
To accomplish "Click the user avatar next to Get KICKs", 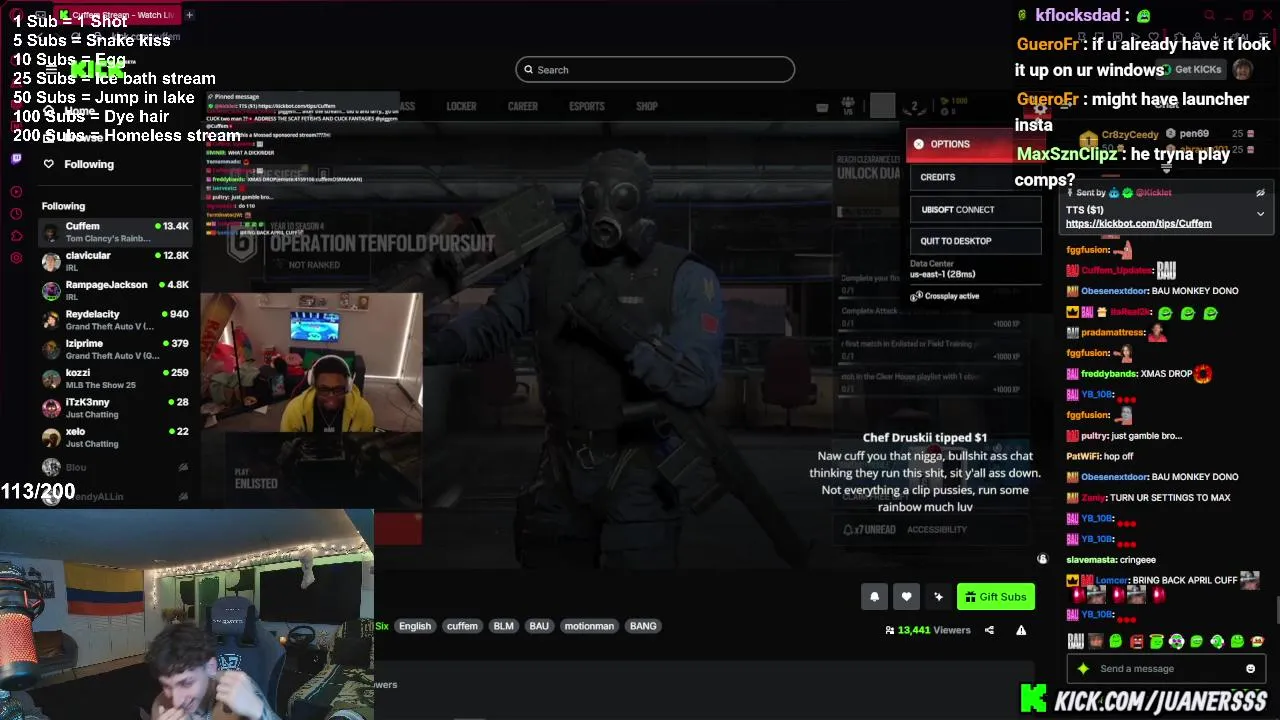I will click(1242, 70).
